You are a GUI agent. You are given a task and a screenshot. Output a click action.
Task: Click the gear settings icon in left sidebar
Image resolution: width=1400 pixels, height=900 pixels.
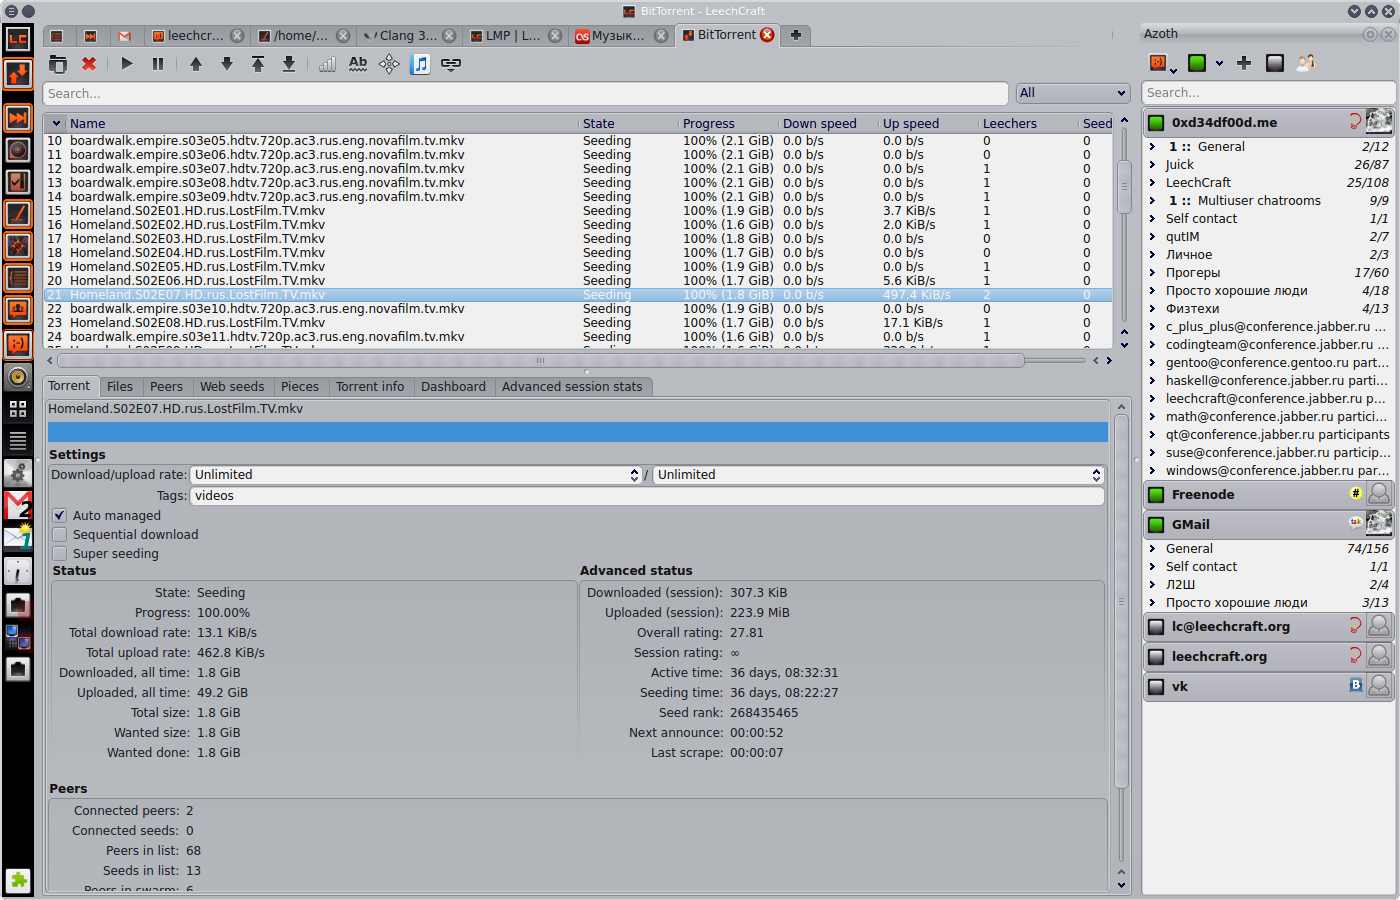pyautogui.click(x=18, y=473)
